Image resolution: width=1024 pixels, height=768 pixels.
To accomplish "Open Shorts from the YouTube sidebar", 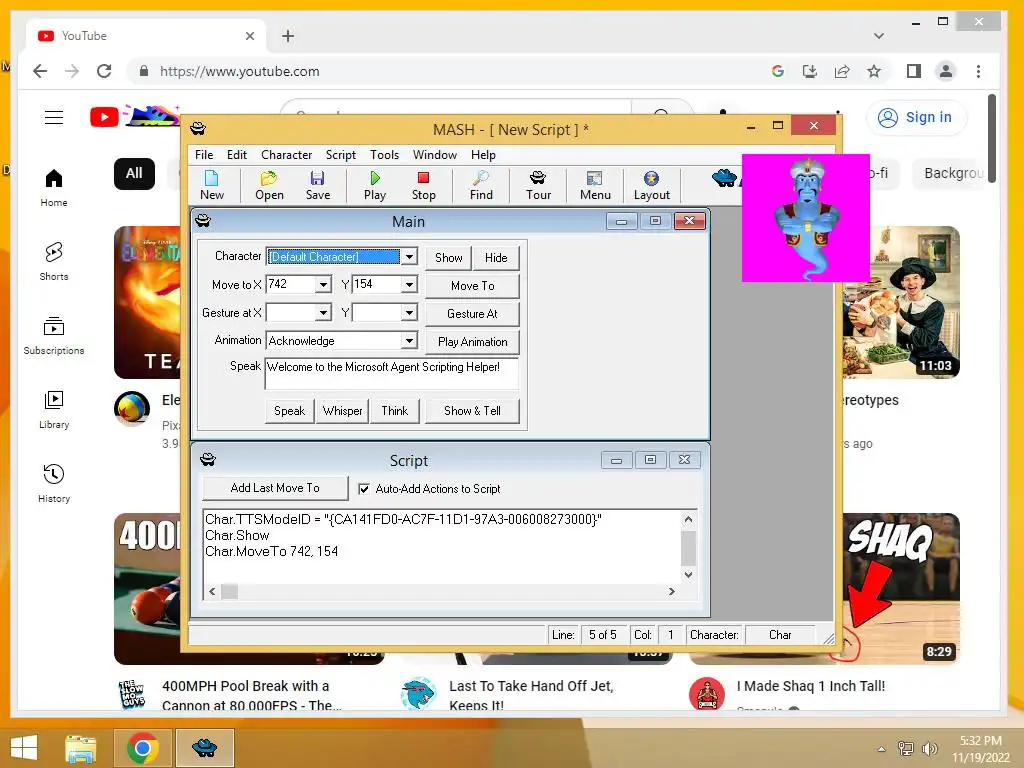I will pyautogui.click(x=54, y=262).
